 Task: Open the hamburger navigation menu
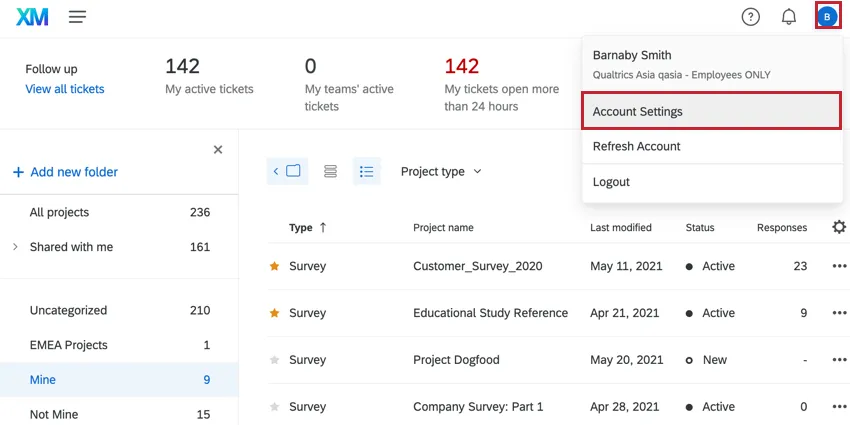point(77,17)
